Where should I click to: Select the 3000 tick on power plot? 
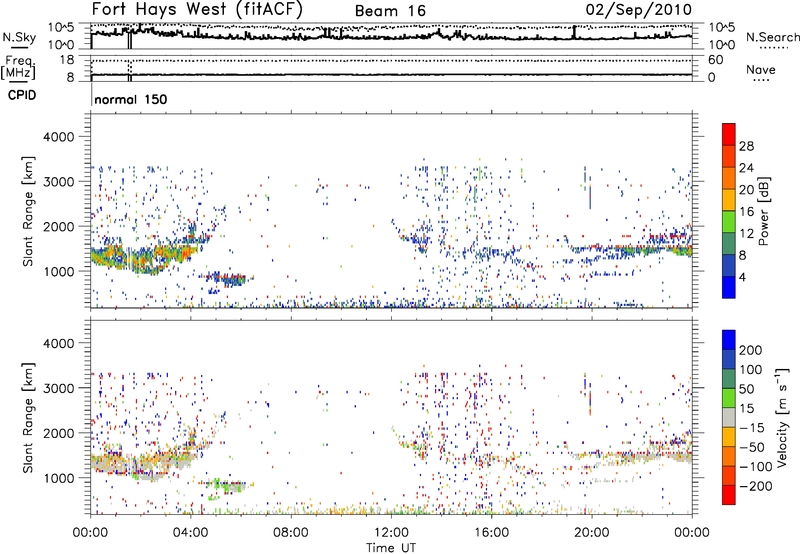pos(58,182)
